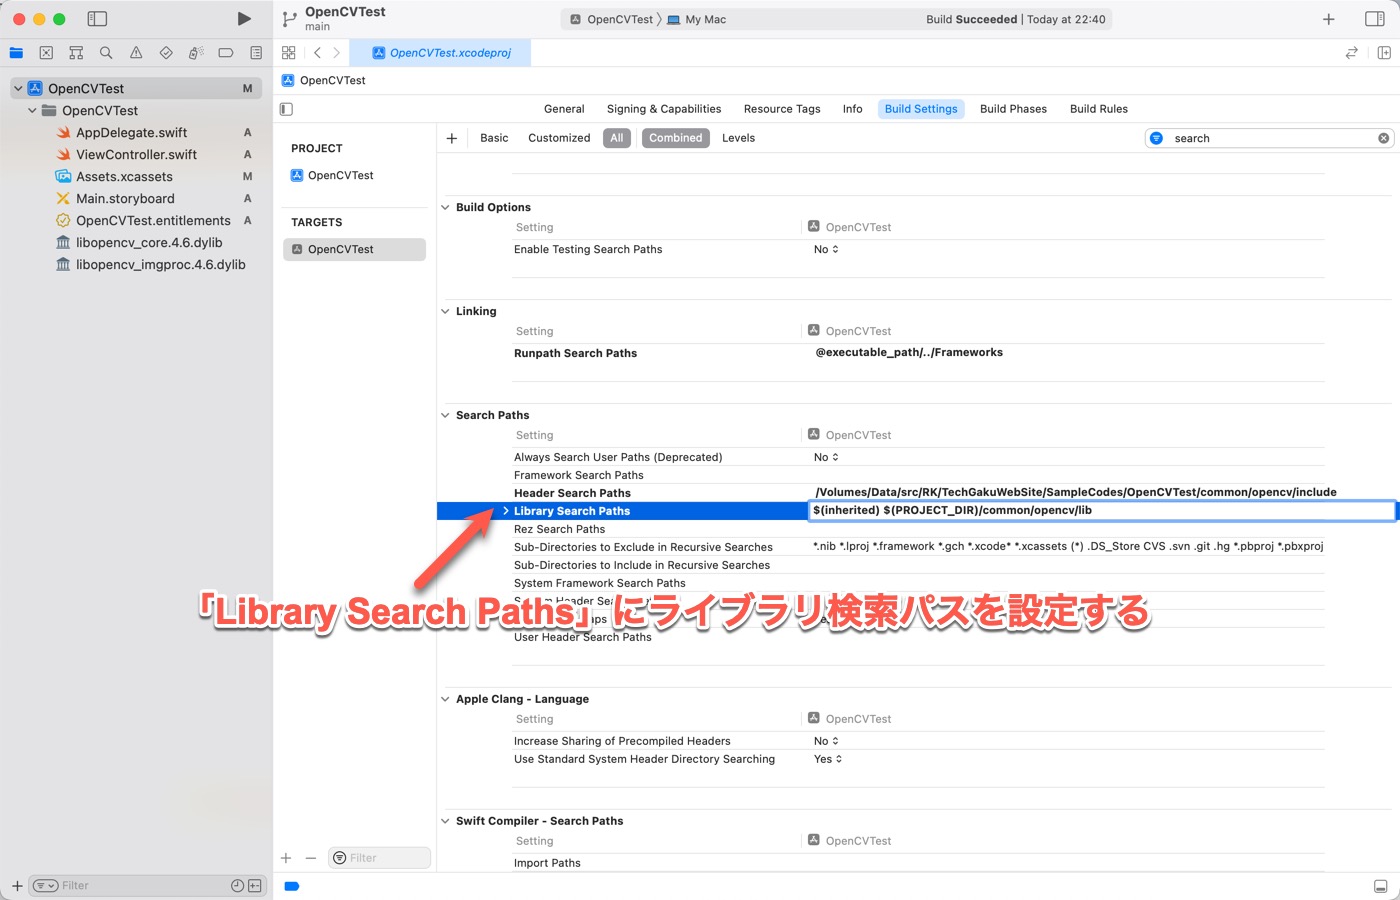Collapse the OpenCVTest project root
The image size is (1400, 900).
click(18, 89)
